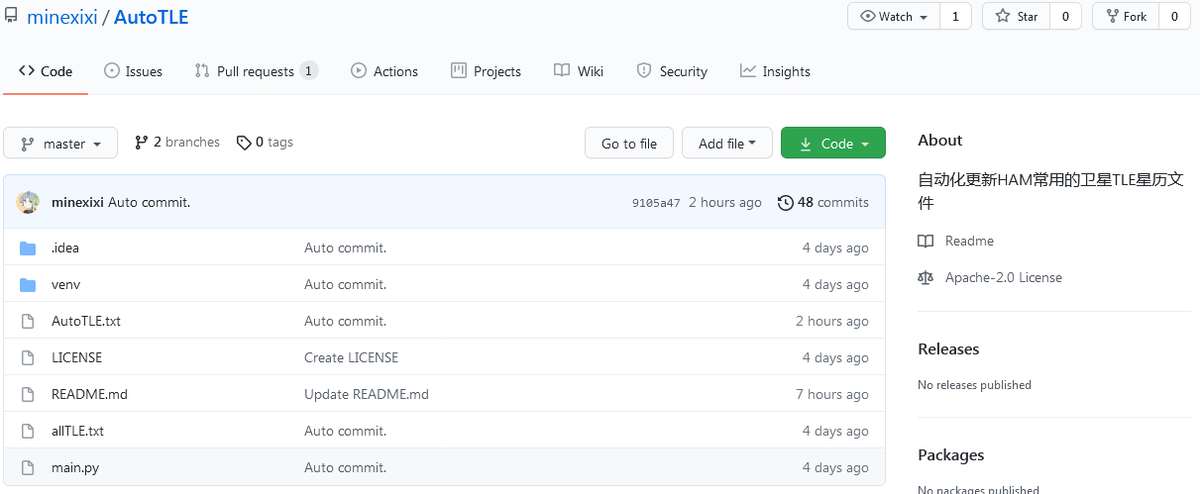This screenshot has height=494, width=1200.
Task: Open the Releases heading link
Action: point(948,349)
